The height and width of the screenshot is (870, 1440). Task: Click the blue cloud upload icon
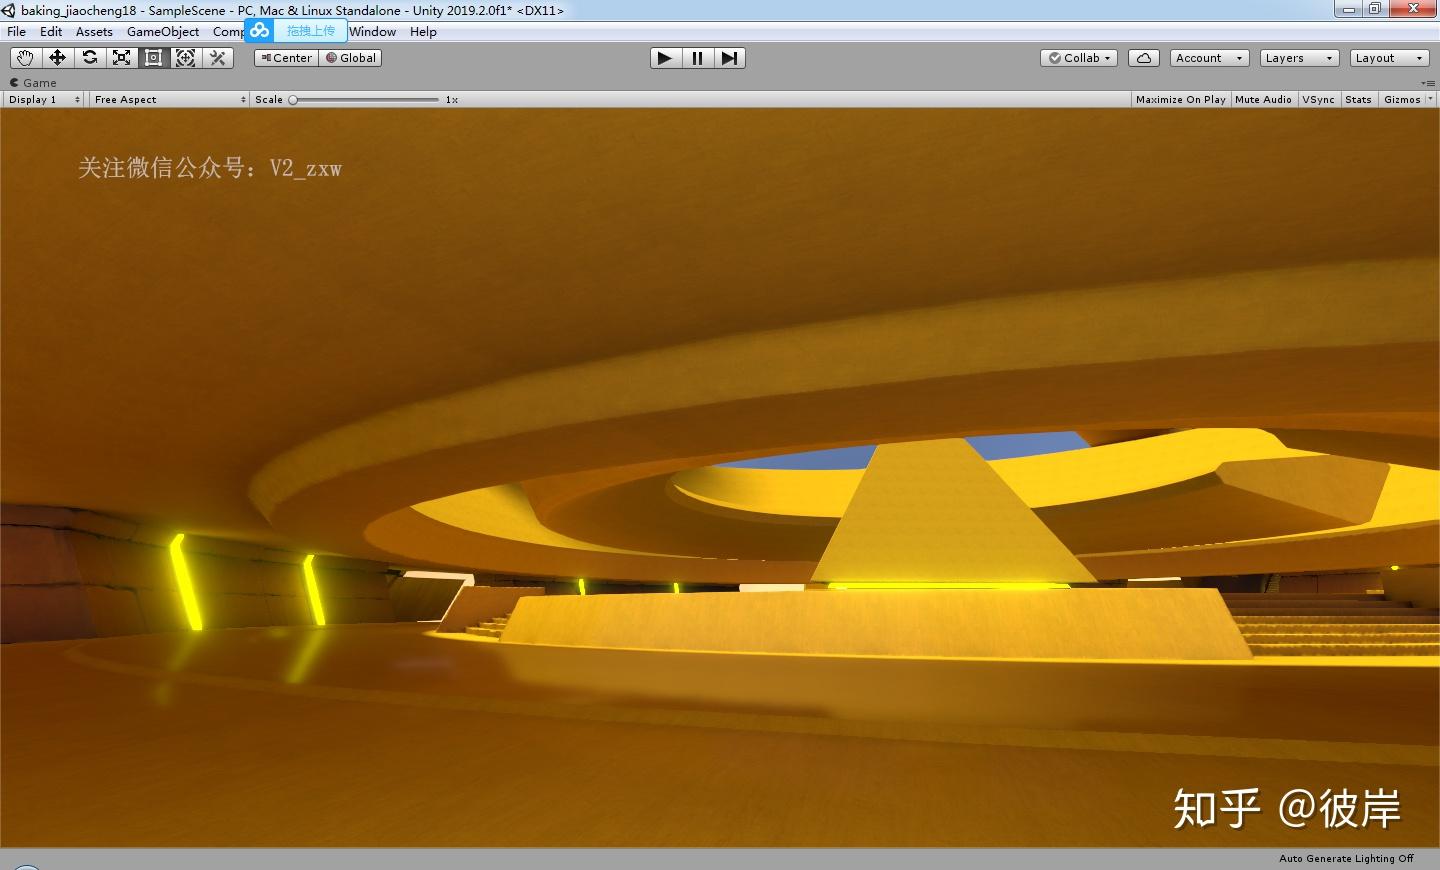260,31
